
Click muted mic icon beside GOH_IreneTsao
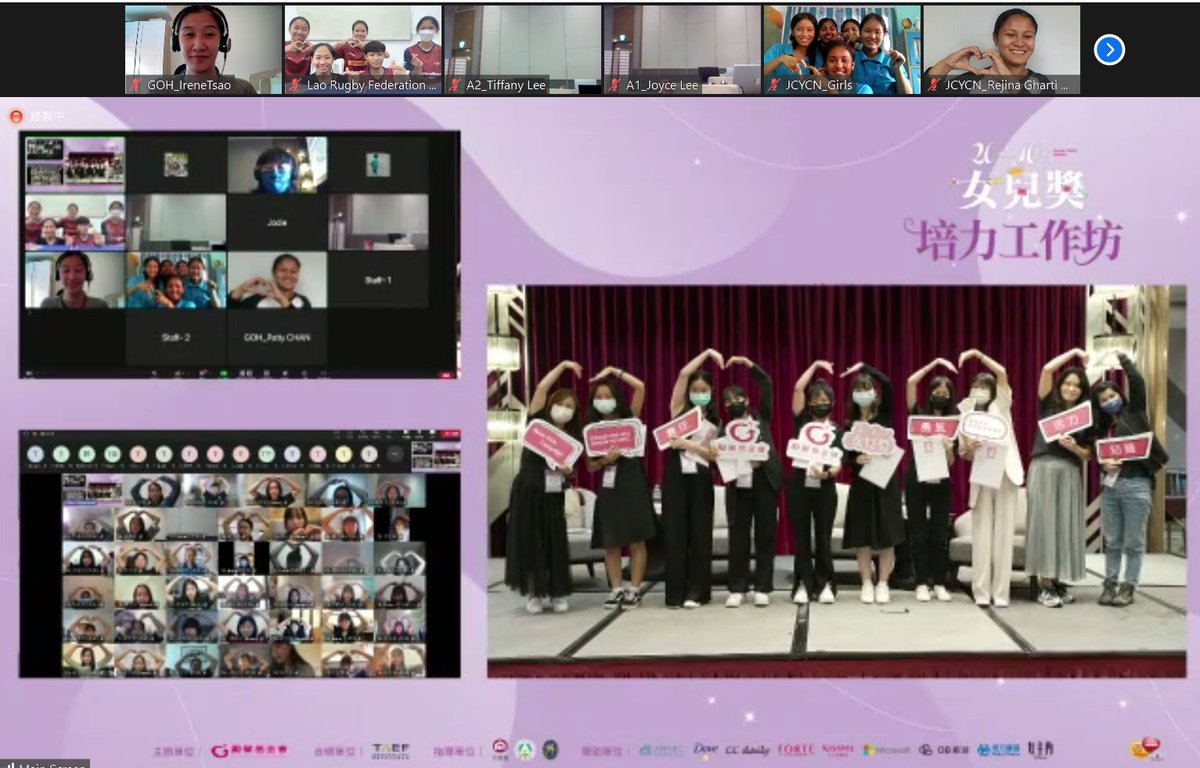pos(135,85)
